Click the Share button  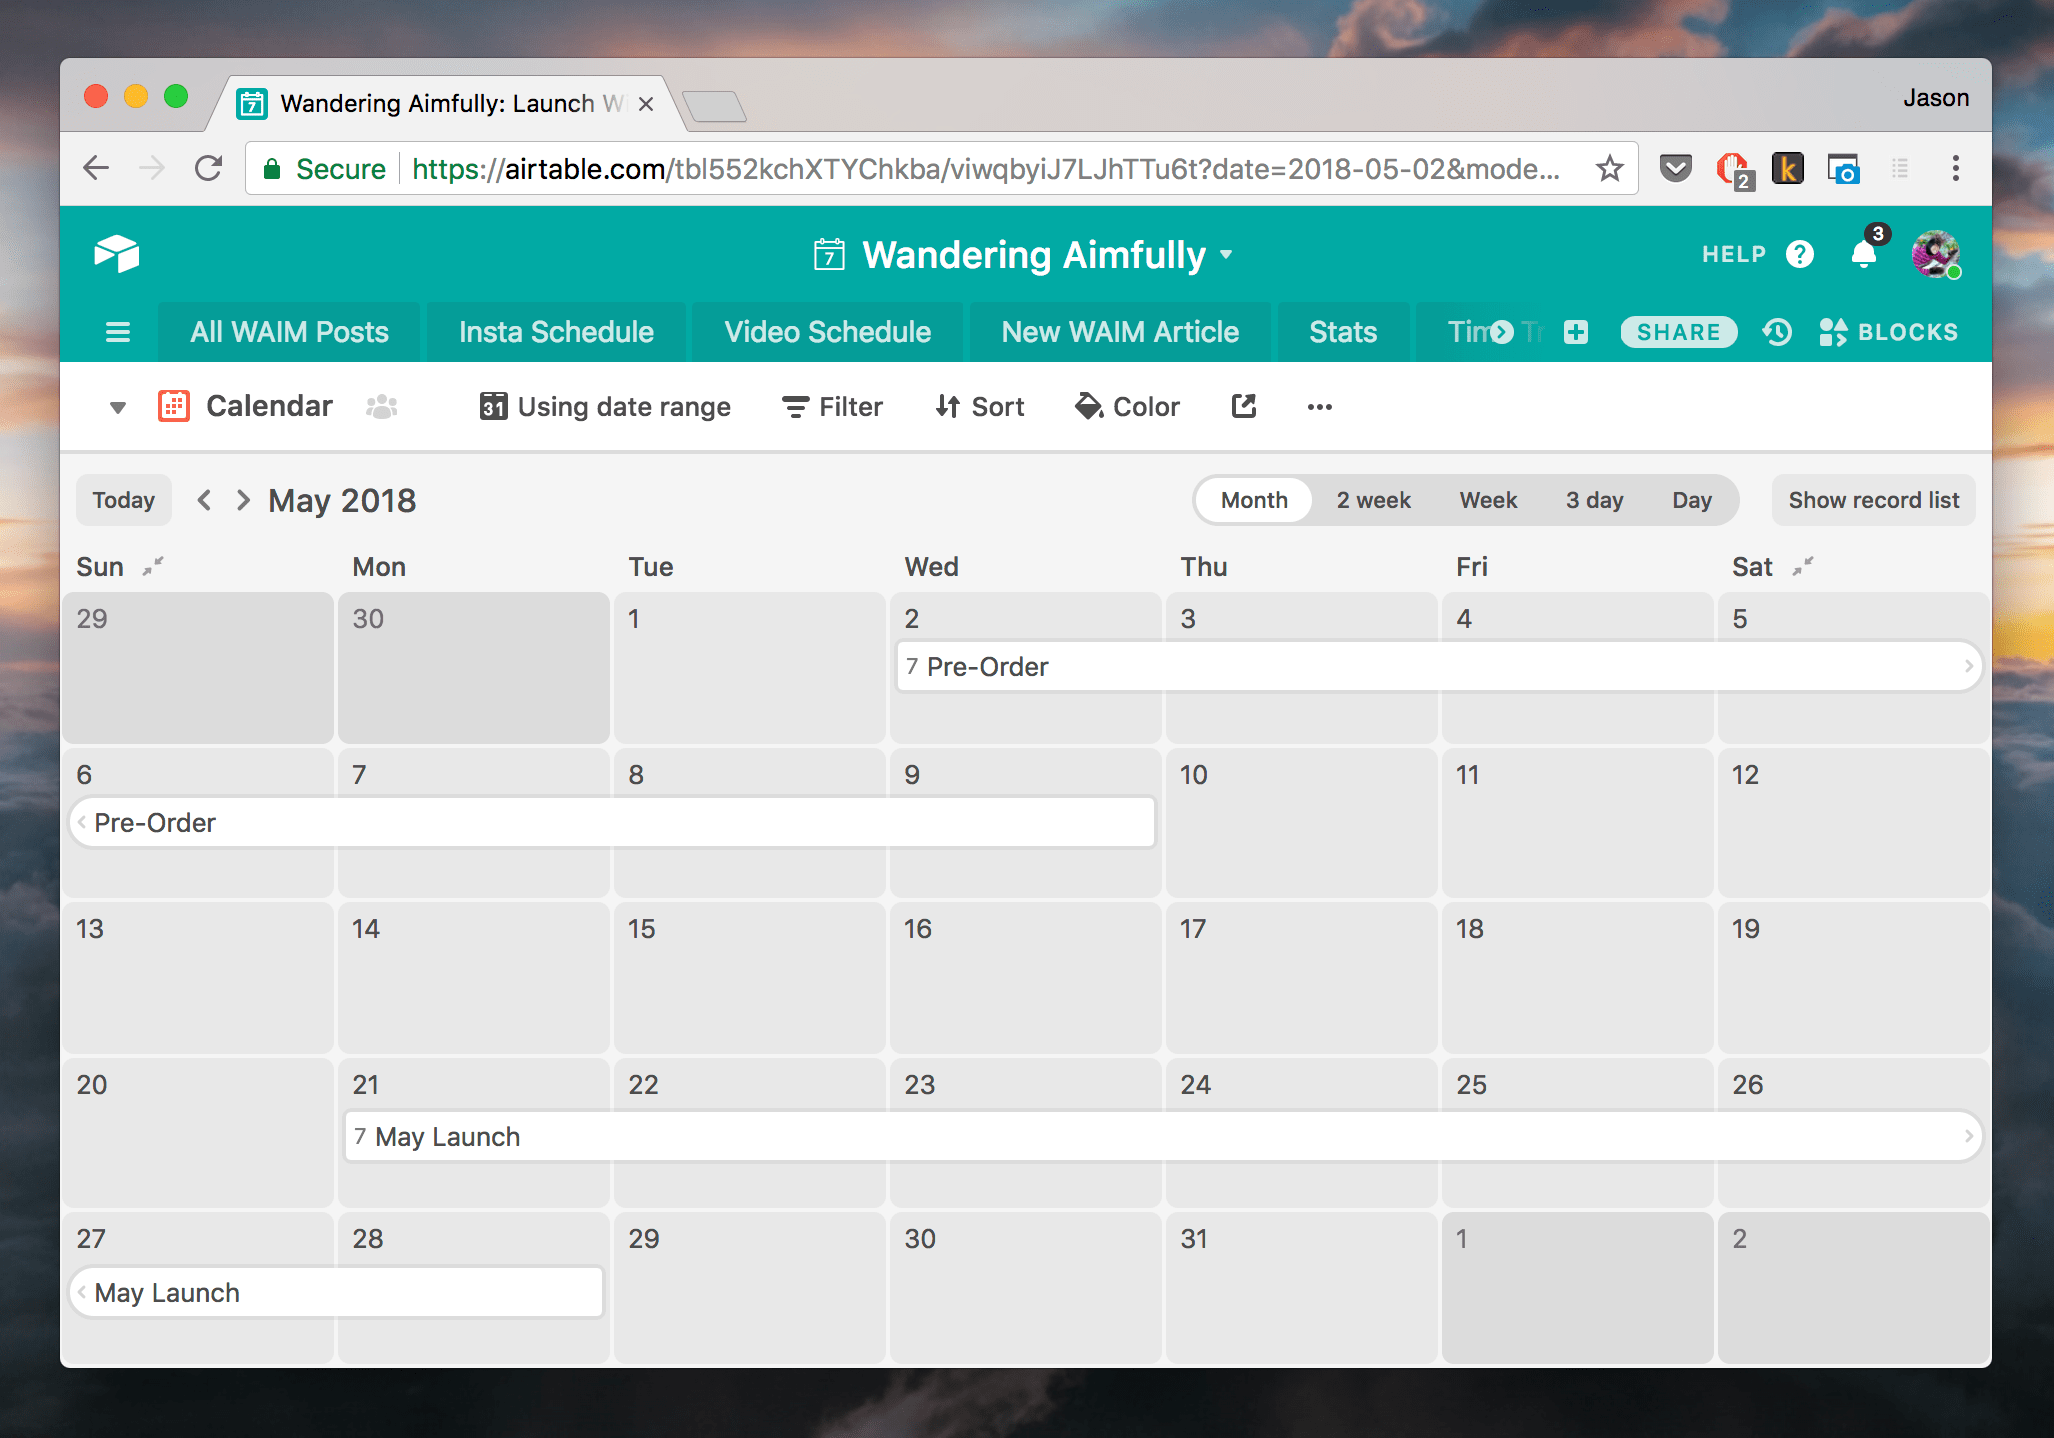(x=1678, y=332)
